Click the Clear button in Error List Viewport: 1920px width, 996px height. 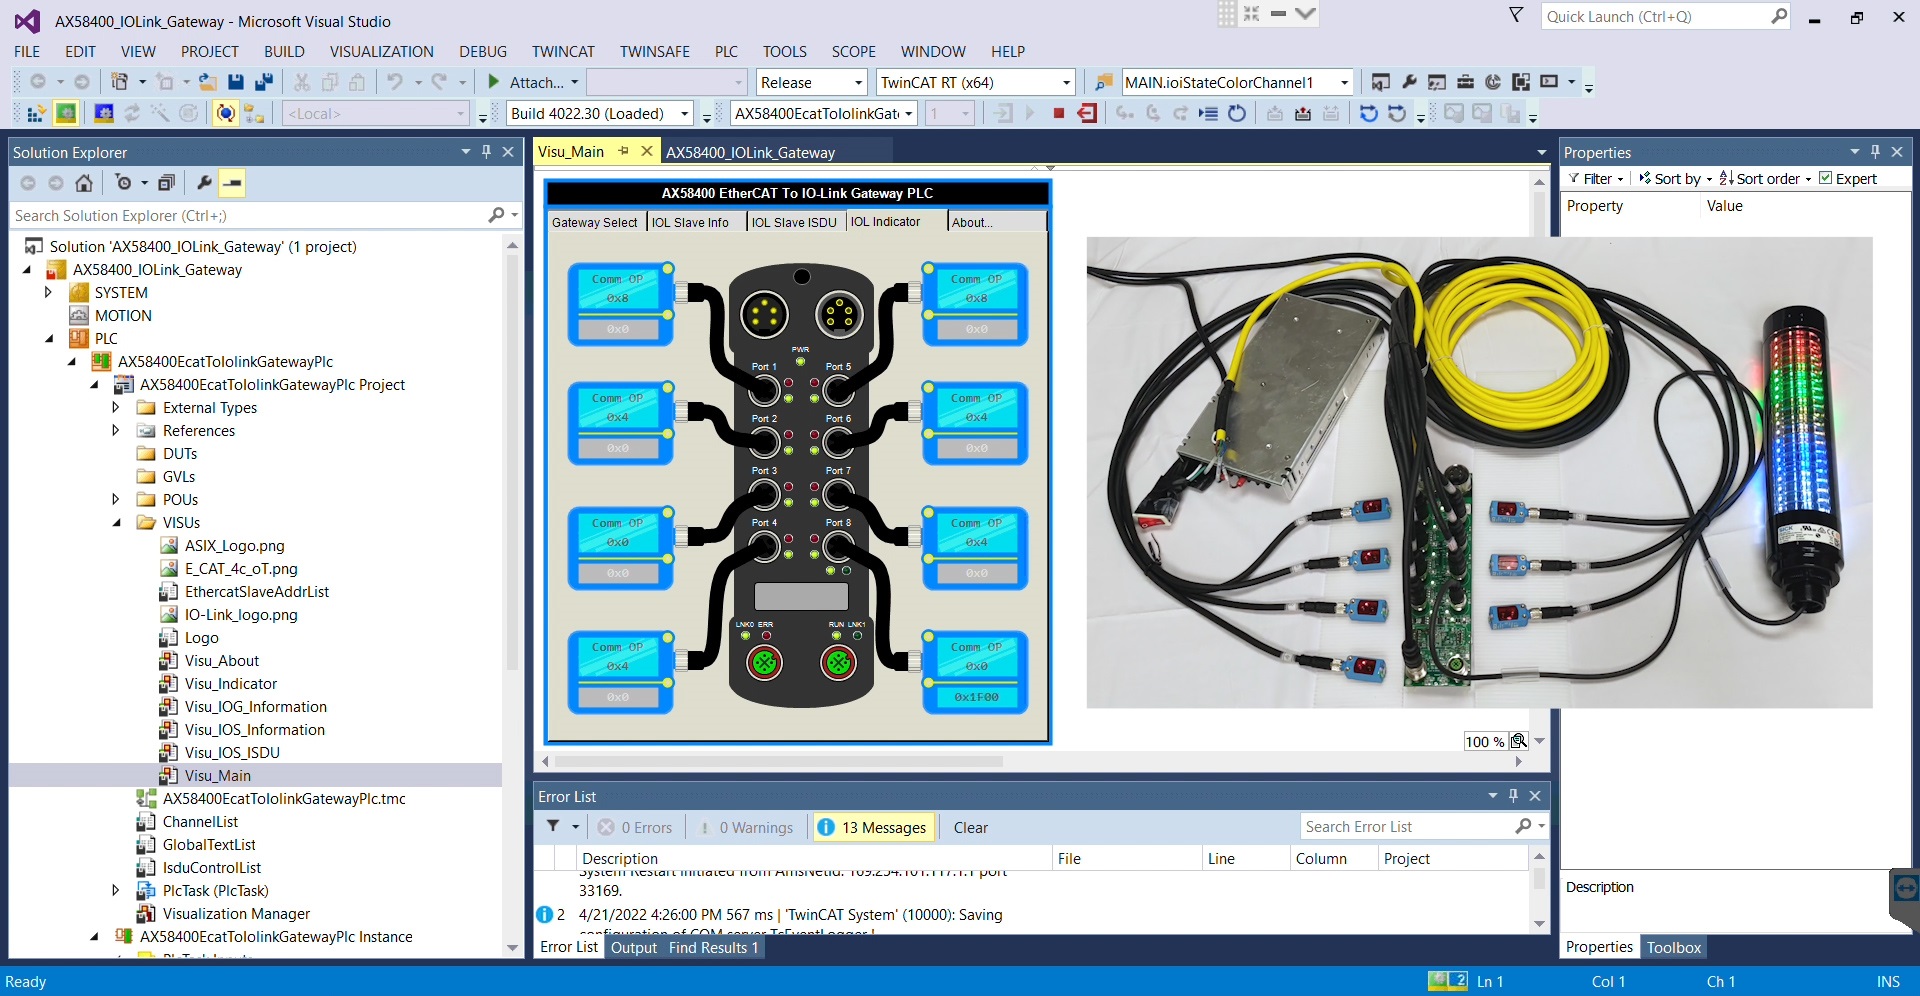(970, 827)
